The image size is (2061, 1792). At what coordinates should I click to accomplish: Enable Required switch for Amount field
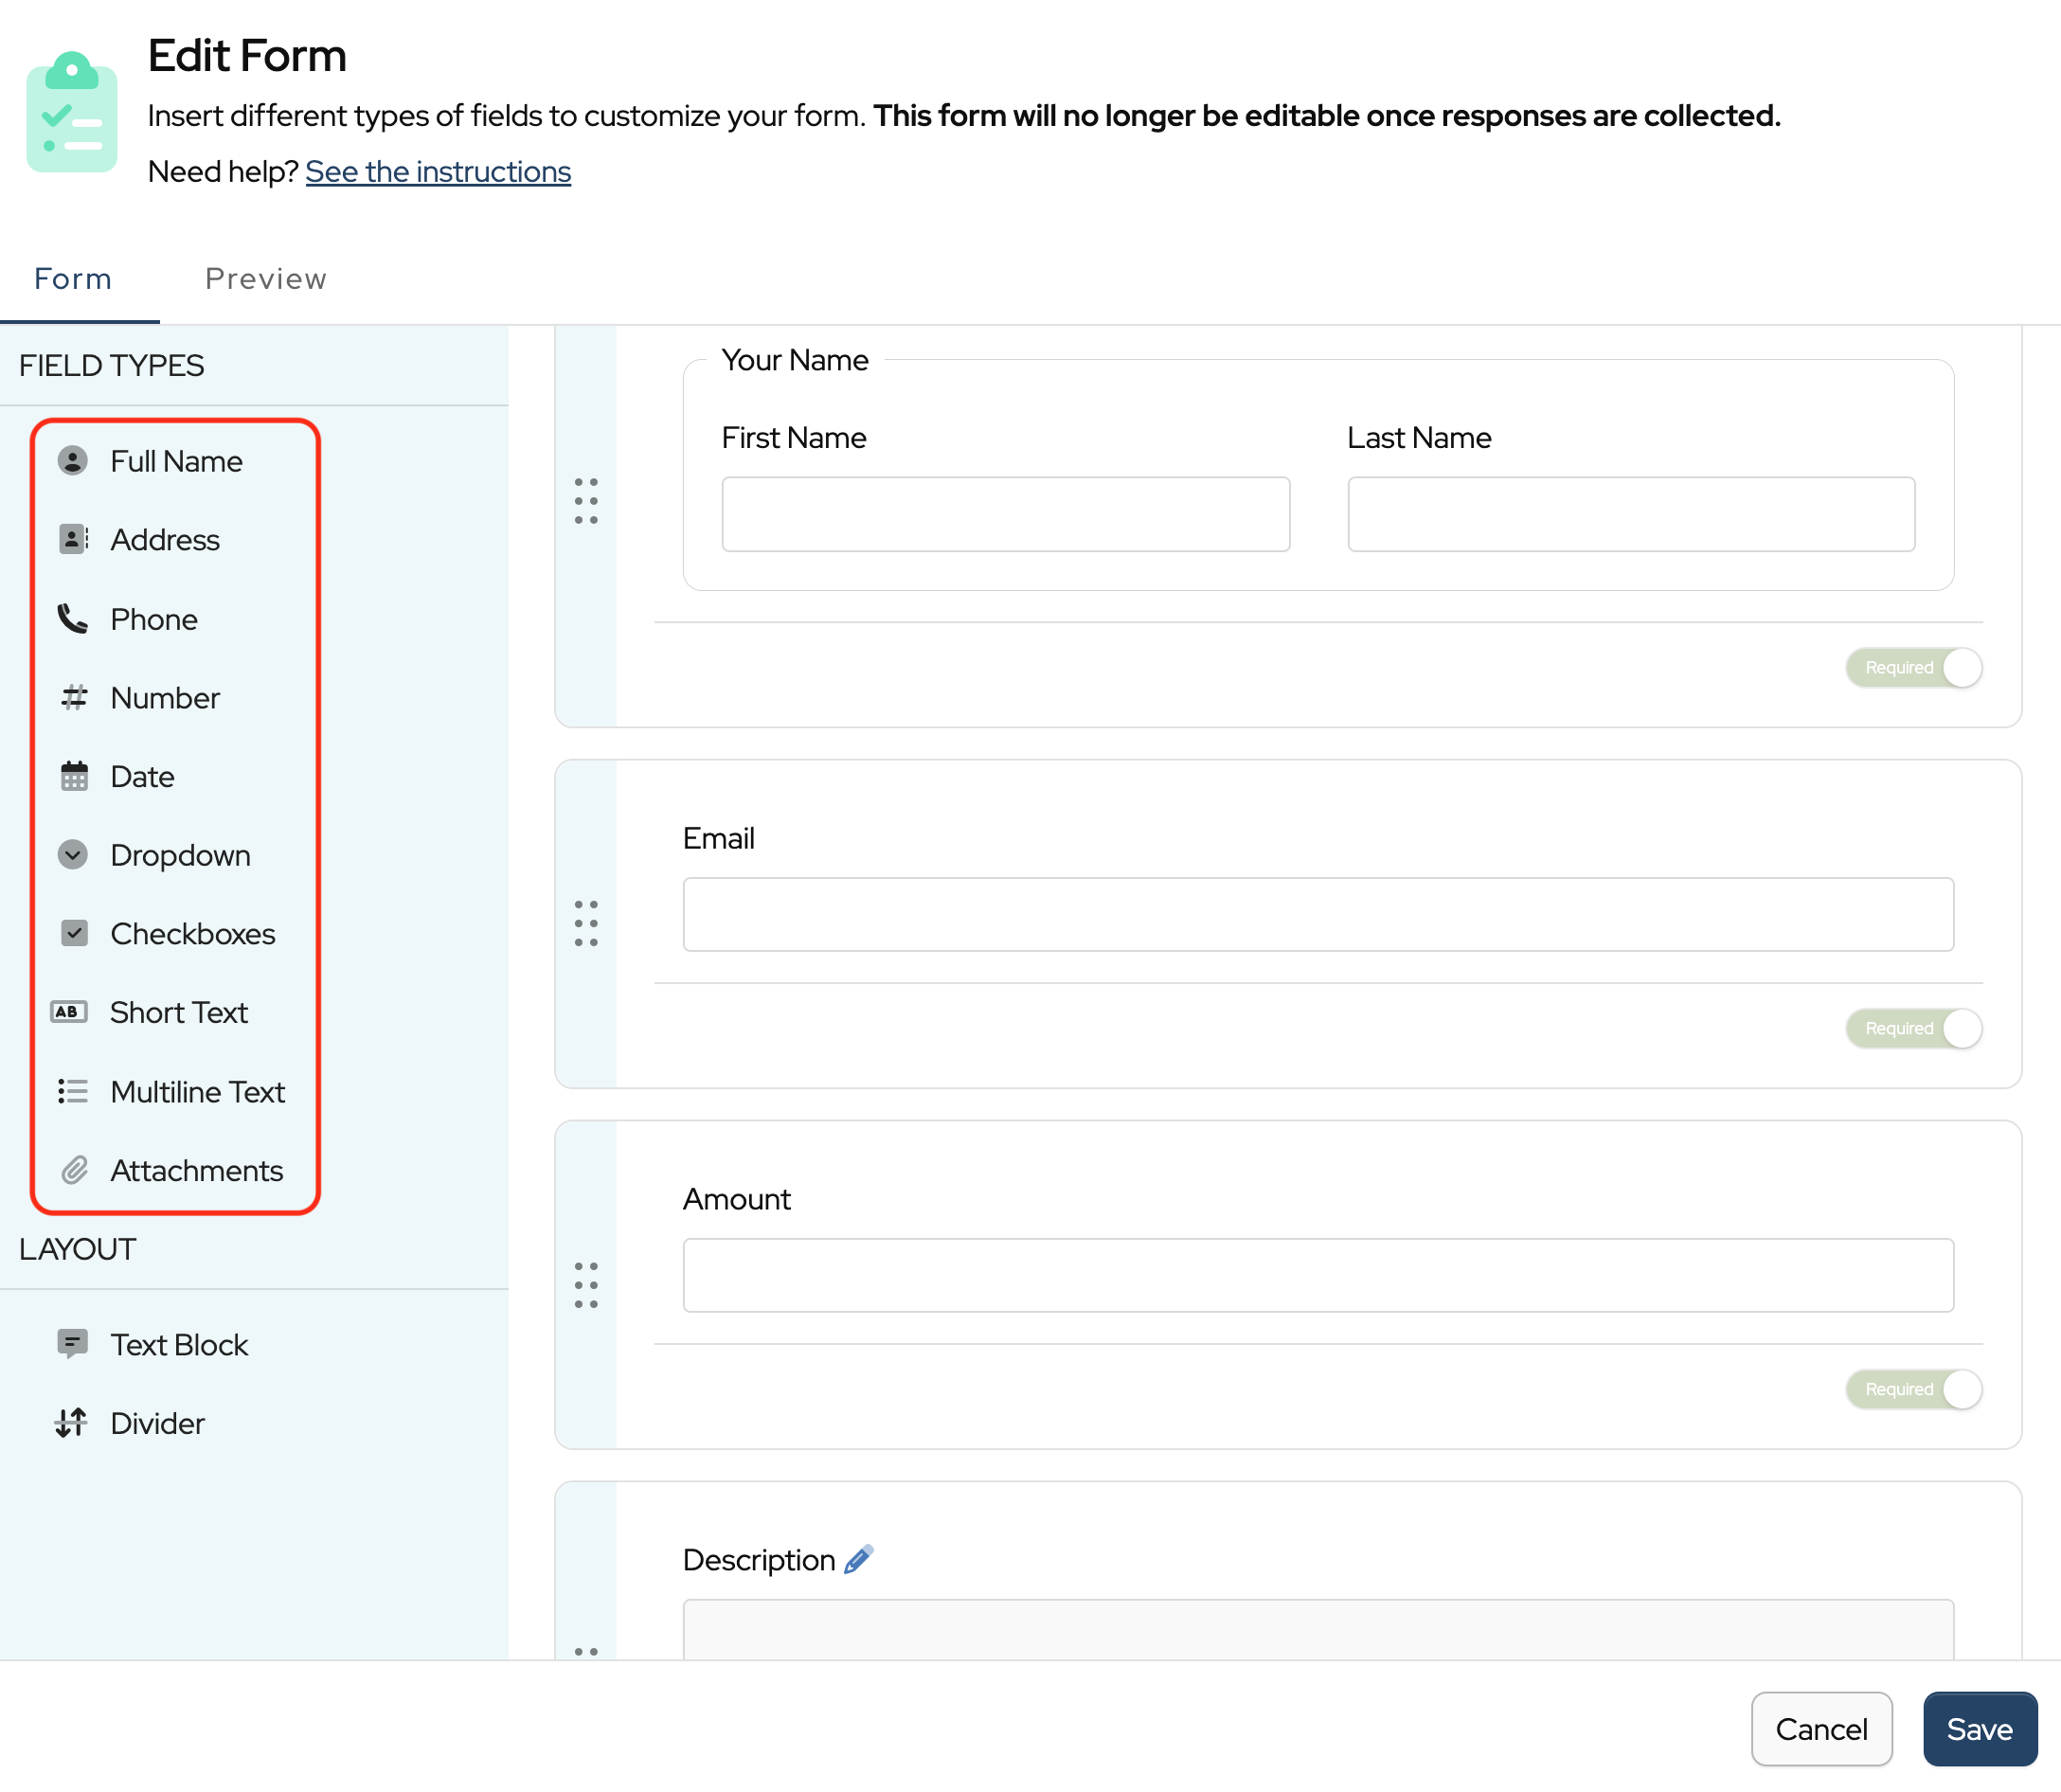coord(1913,1390)
